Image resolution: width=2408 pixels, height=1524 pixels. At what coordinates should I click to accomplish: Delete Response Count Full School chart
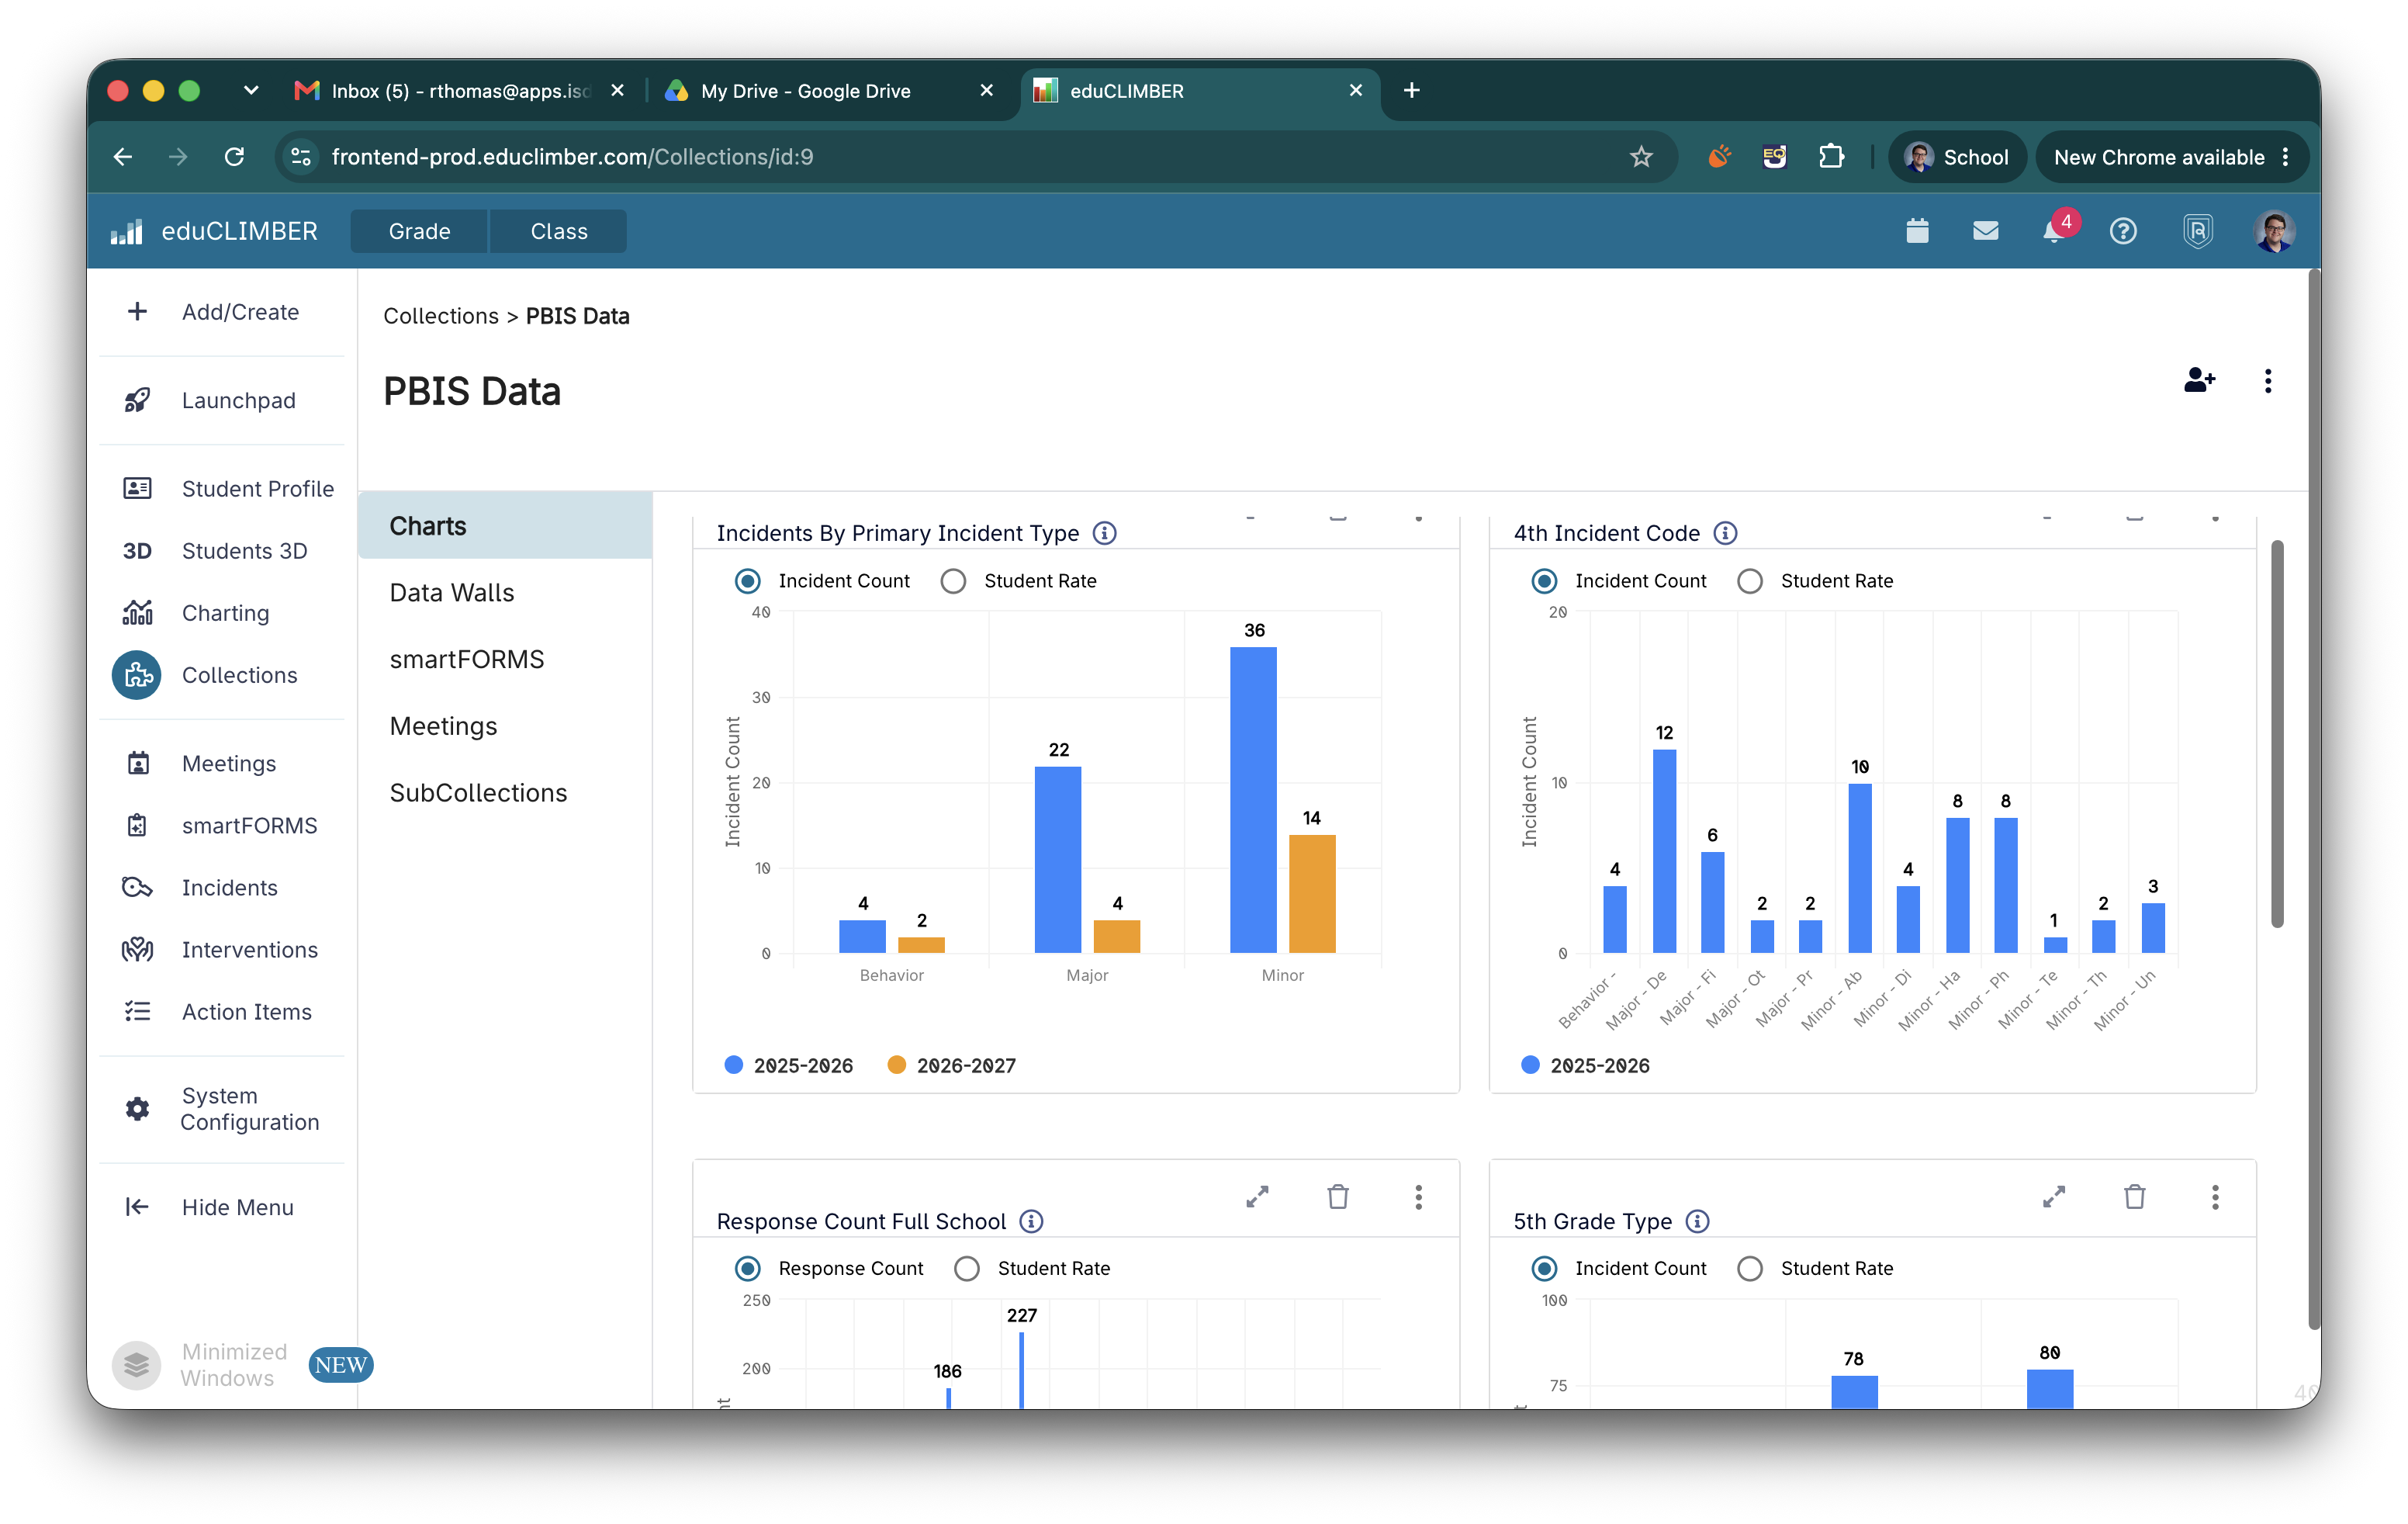tap(1338, 1197)
